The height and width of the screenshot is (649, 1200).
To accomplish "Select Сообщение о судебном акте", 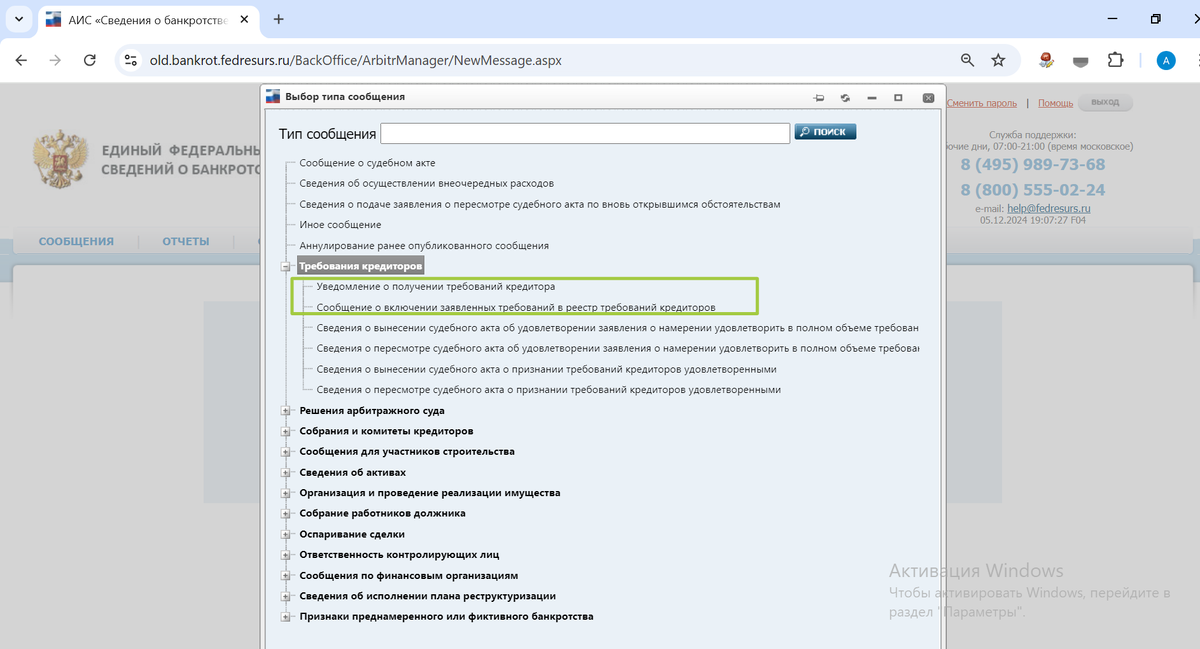I will pos(367,163).
